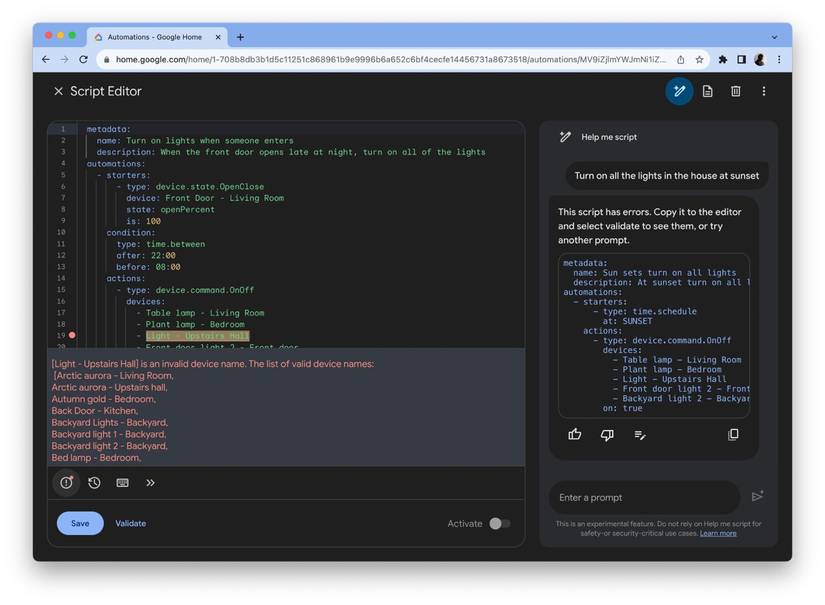Expand the Chrome tab search chevron
The image size is (825, 605).
774,37
